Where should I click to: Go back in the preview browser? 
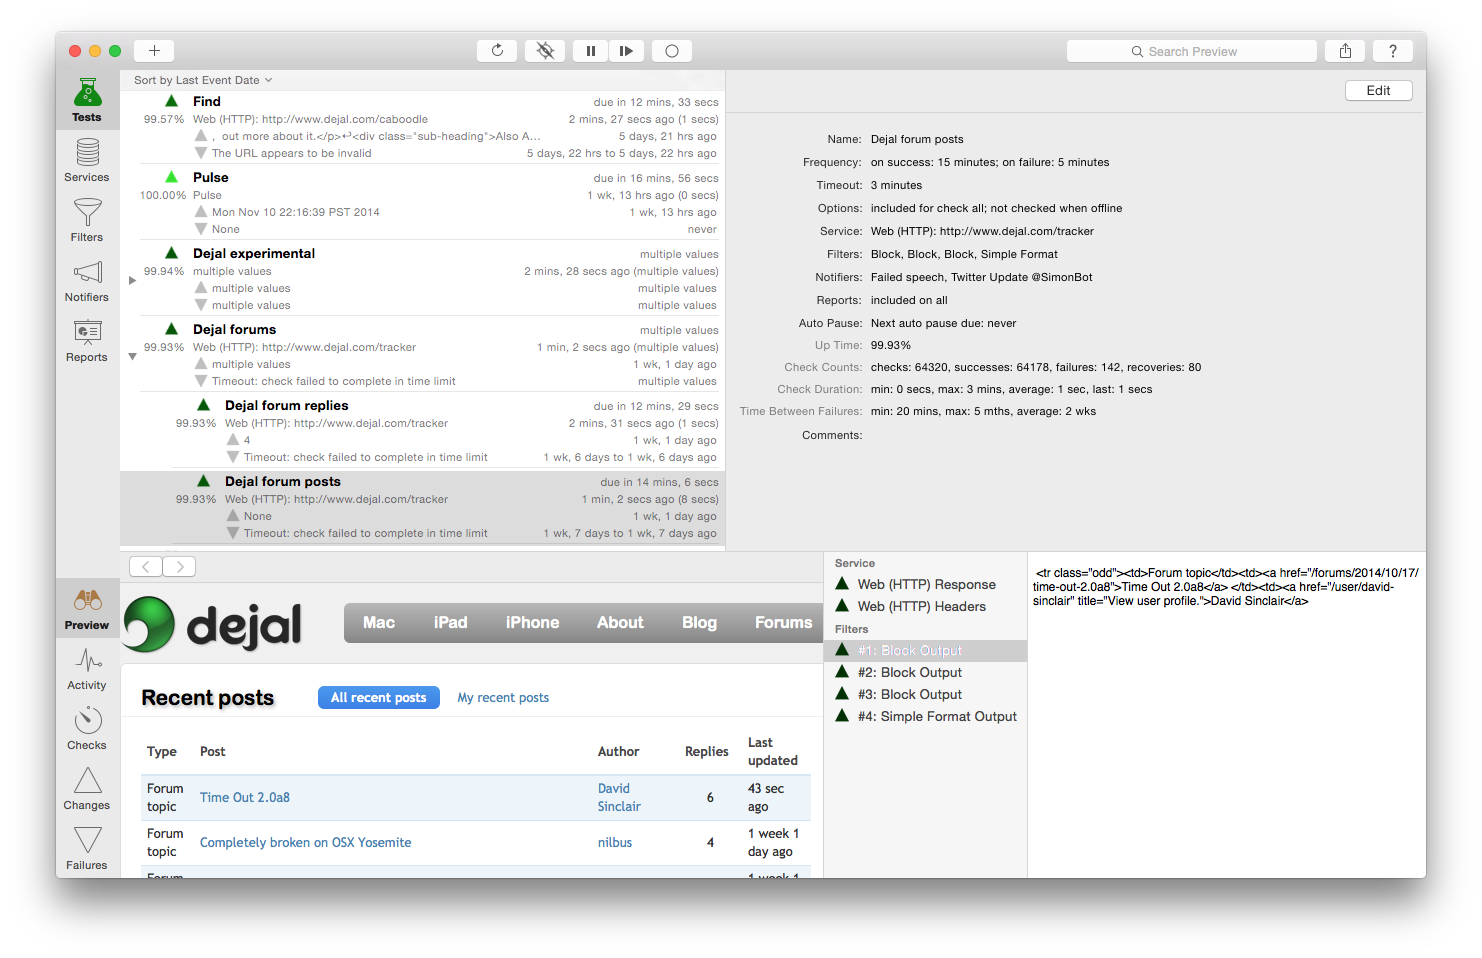tap(146, 567)
